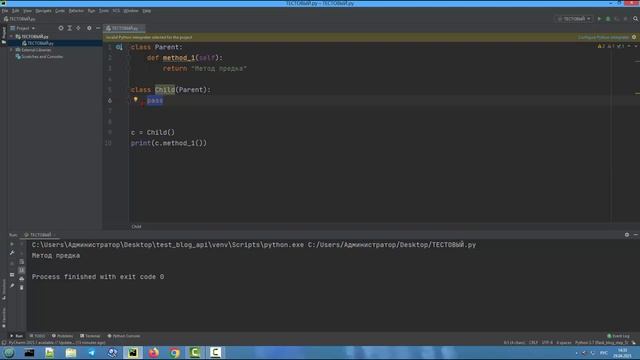640x360 pixels.
Task: Click the intention lightbulb on line 6
Action: (x=136, y=99)
